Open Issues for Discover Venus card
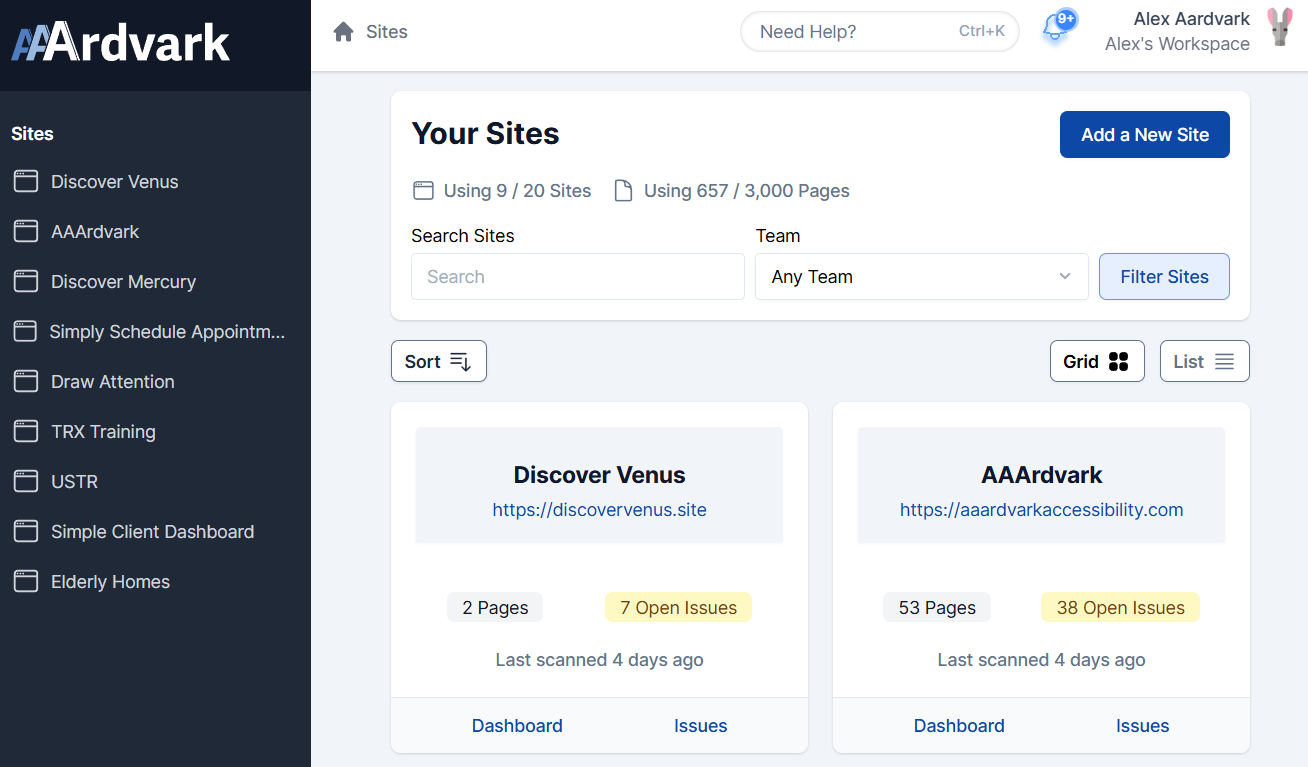This screenshot has height=767, width=1308. pyautogui.click(x=700, y=726)
